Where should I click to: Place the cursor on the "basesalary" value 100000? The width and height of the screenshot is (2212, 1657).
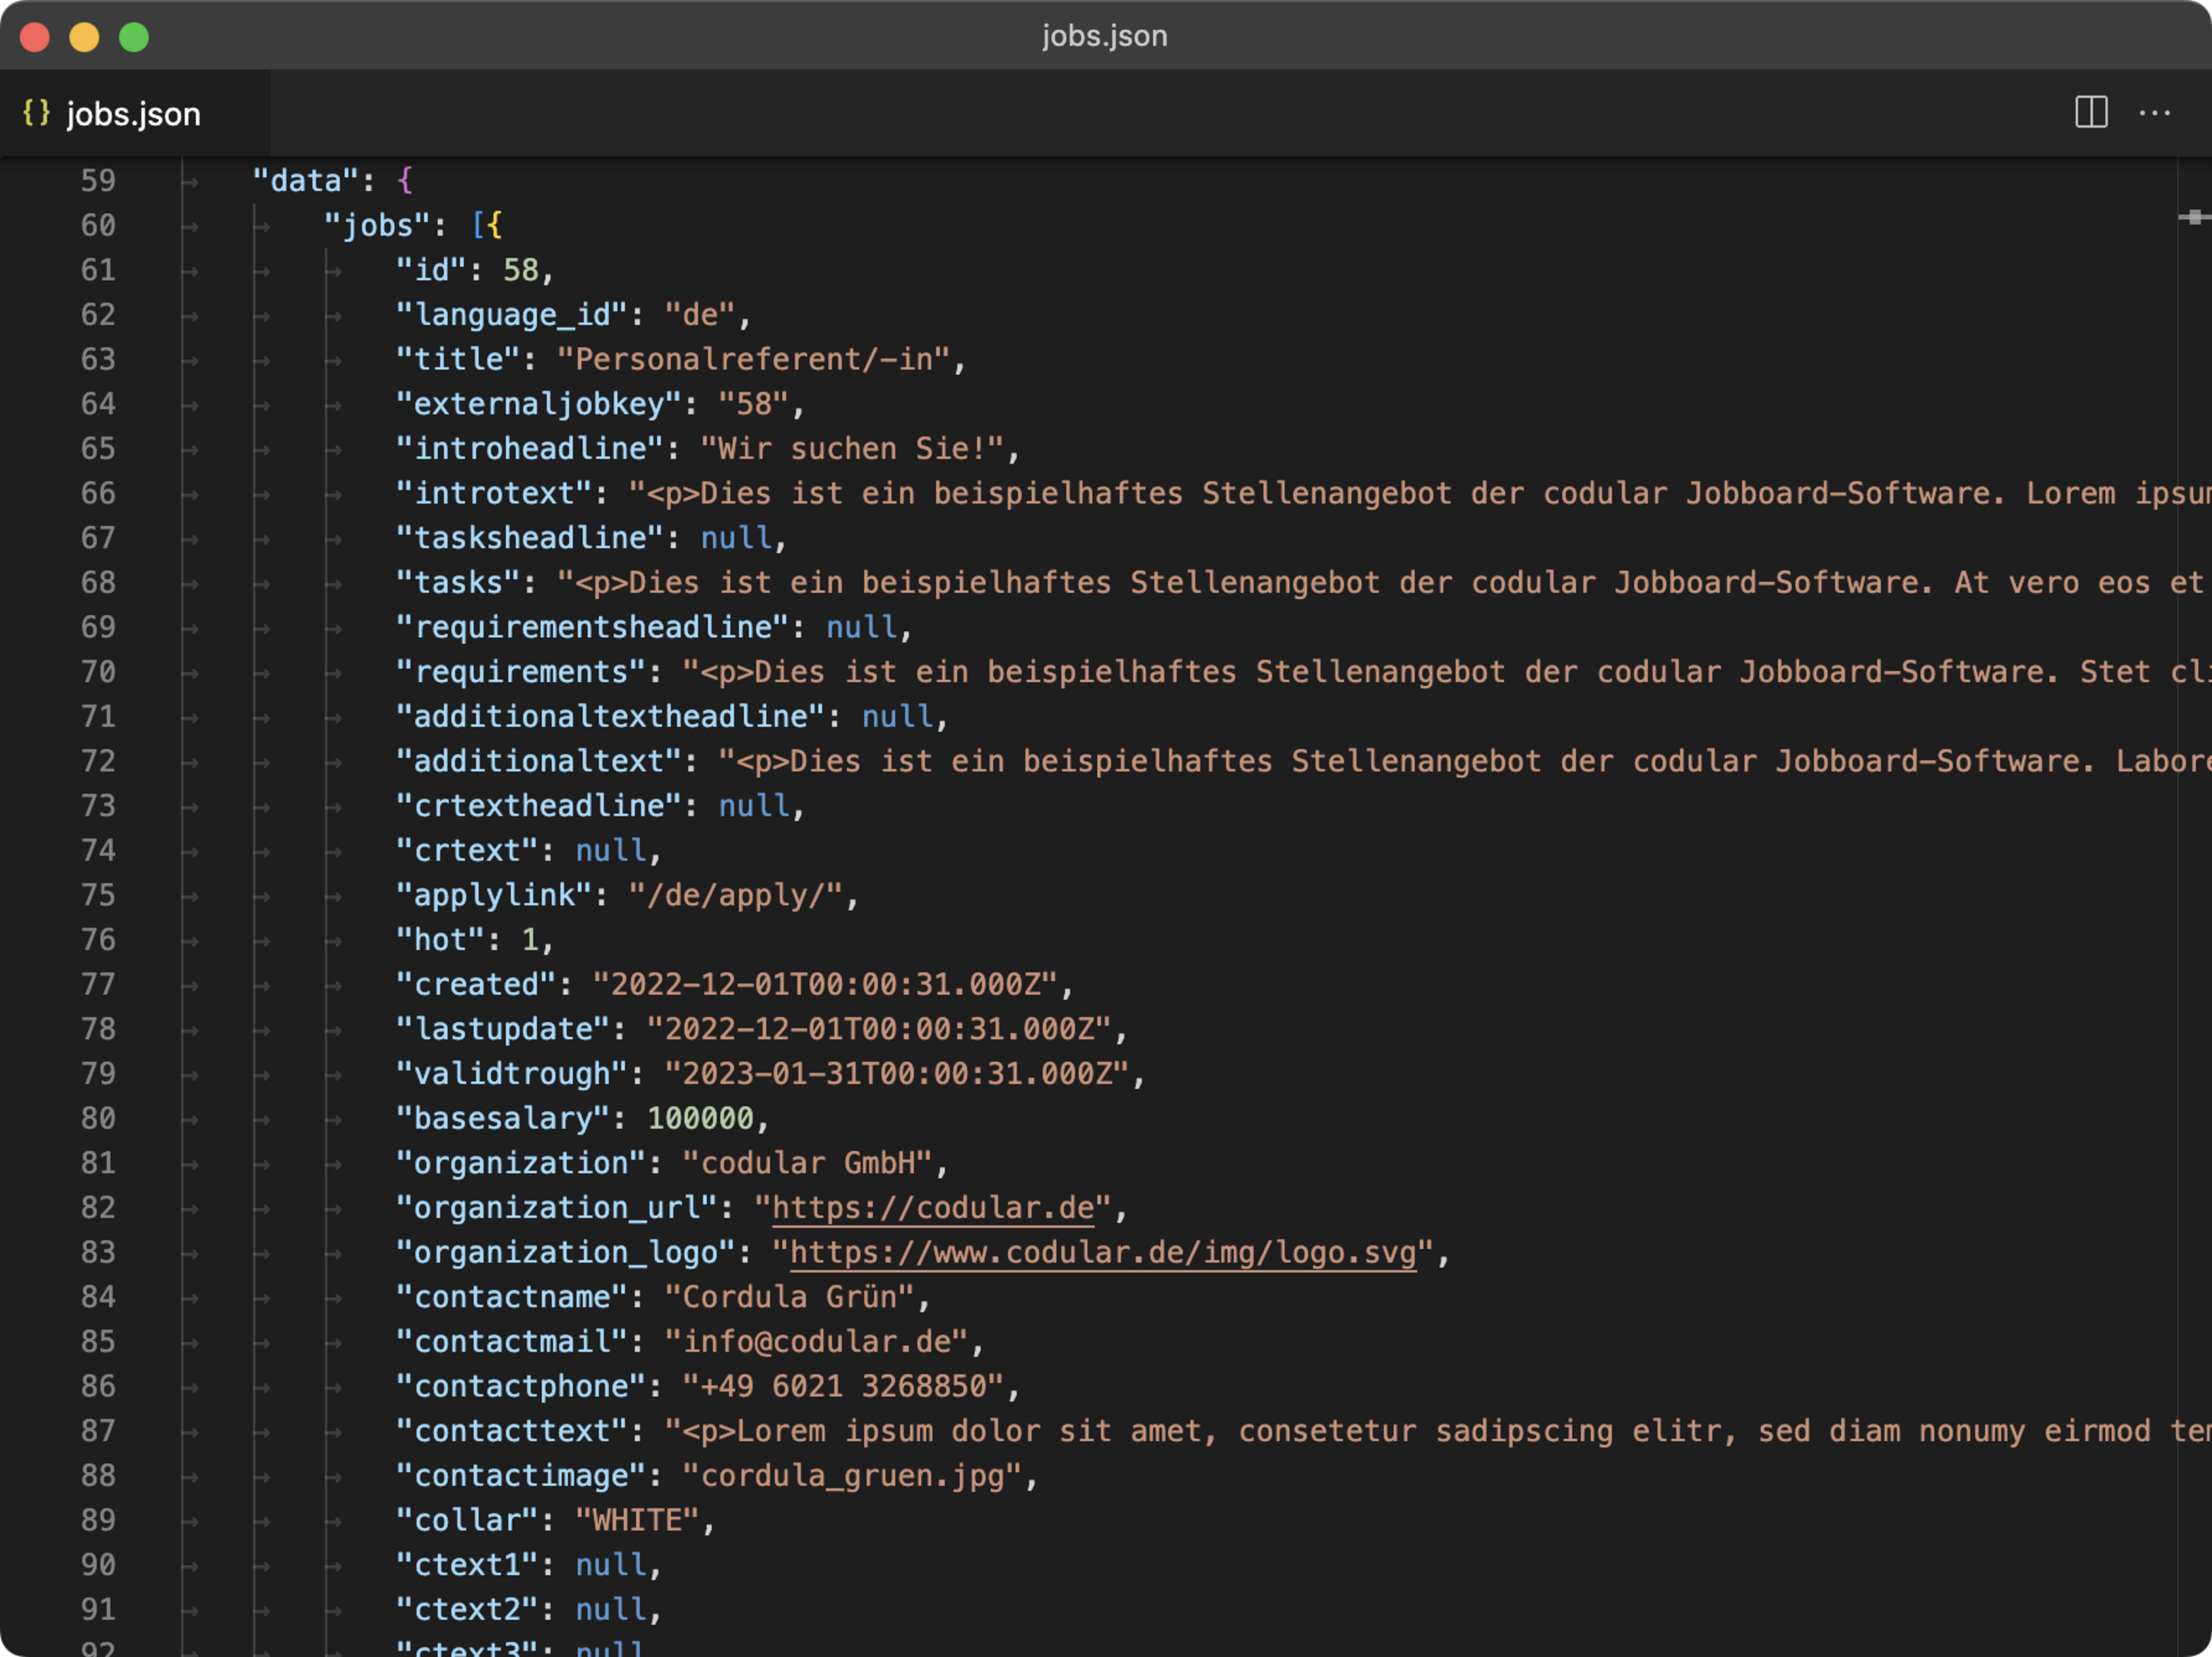tap(700, 1118)
